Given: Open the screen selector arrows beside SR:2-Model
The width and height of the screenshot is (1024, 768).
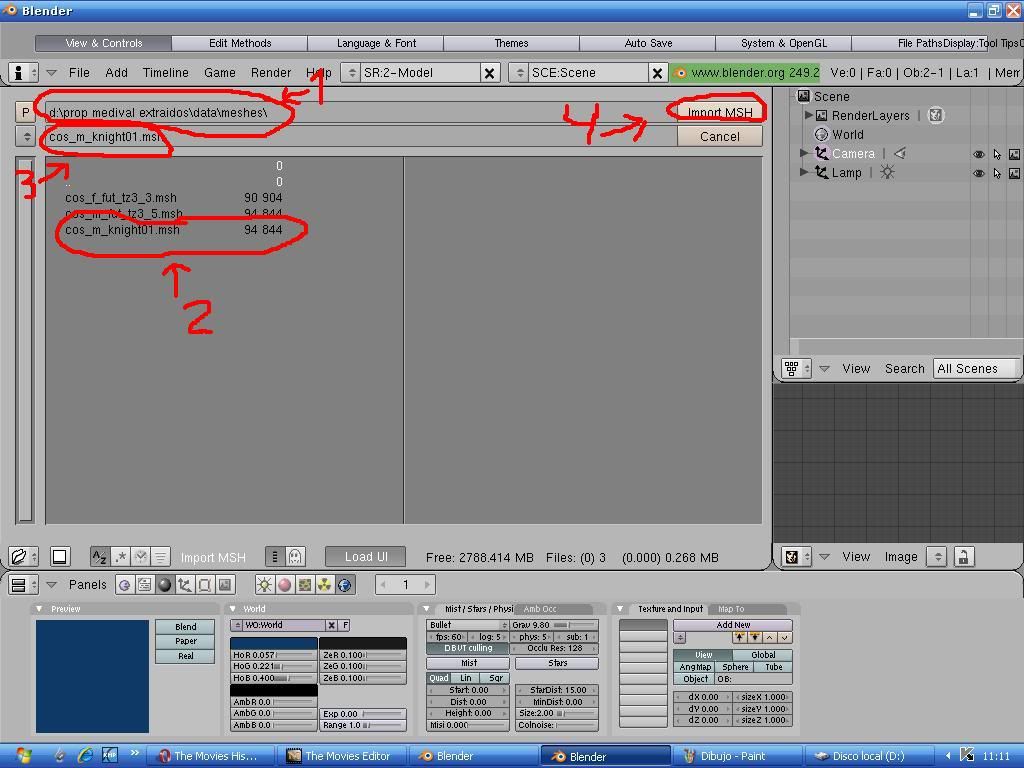Looking at the screenshot, I should coord(351,72).
